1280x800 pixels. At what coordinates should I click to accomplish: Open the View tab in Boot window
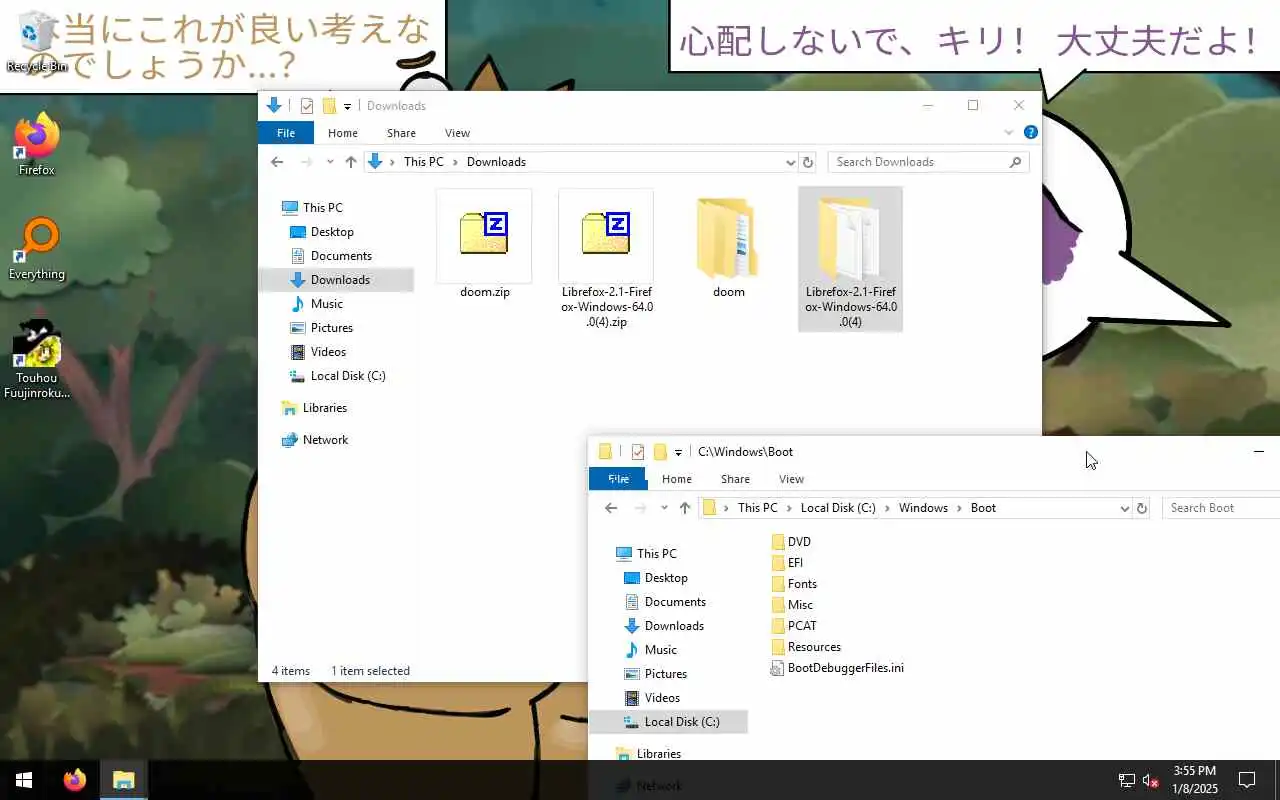click(791, 479)
